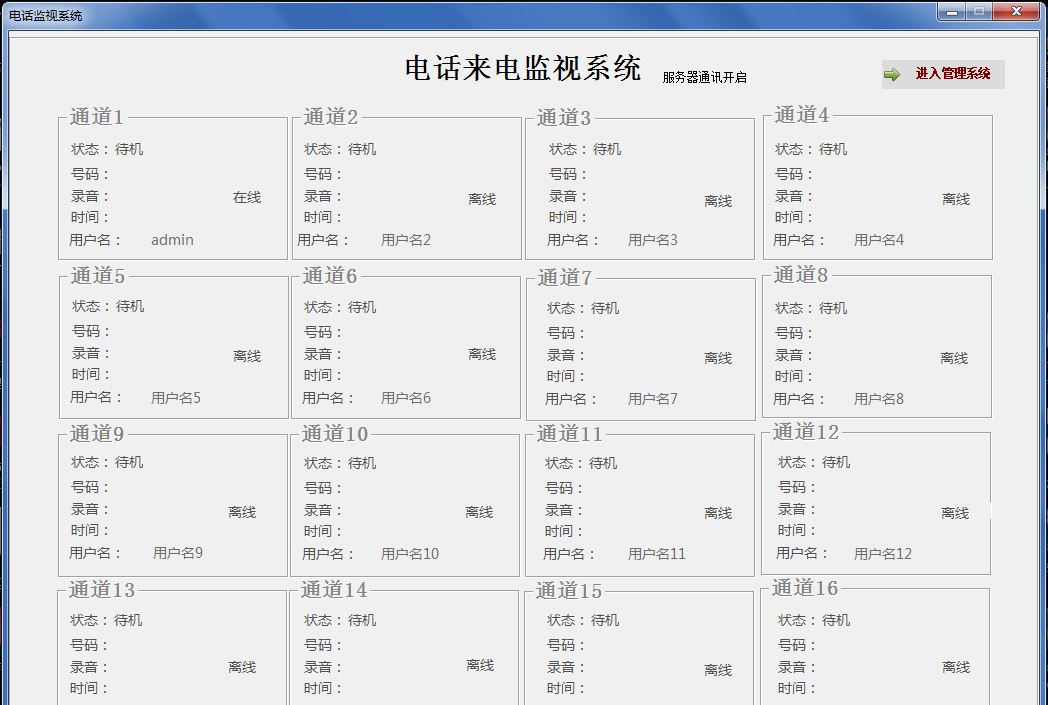Click the 进入管理系统 button
The width and height of the screenshot is (1048, 705).
(x=952, y=74)
